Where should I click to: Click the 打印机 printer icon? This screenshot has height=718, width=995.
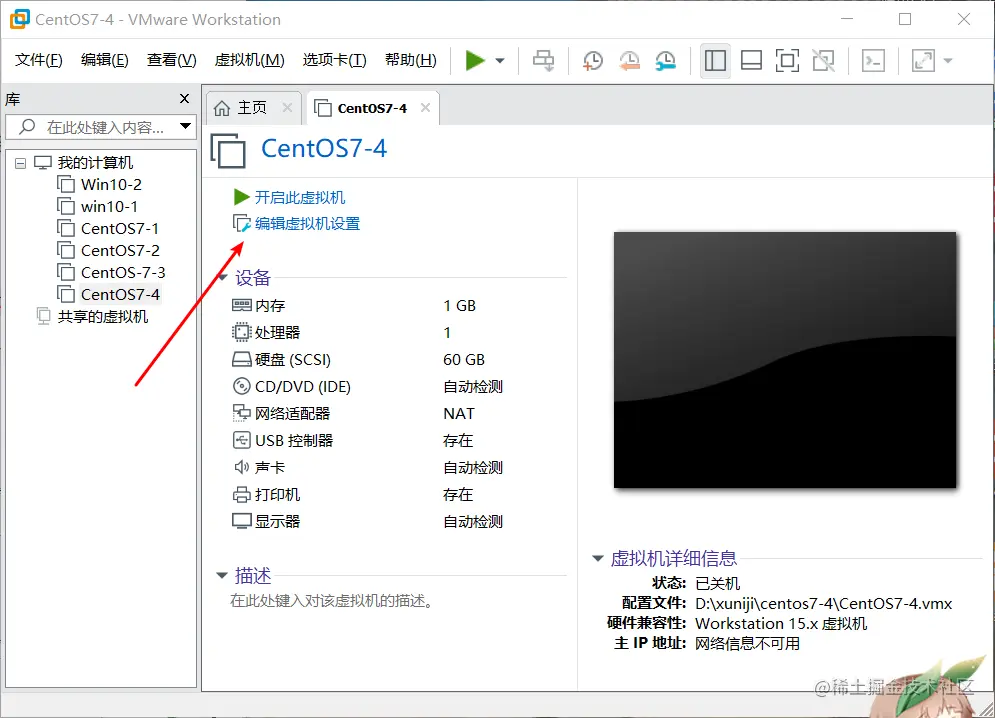point(242,495)
